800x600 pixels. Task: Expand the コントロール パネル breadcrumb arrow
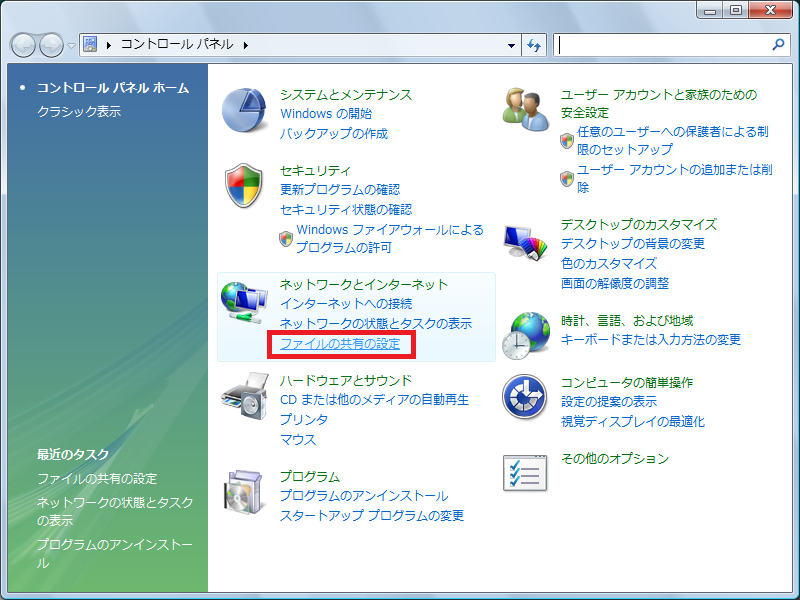245,46
